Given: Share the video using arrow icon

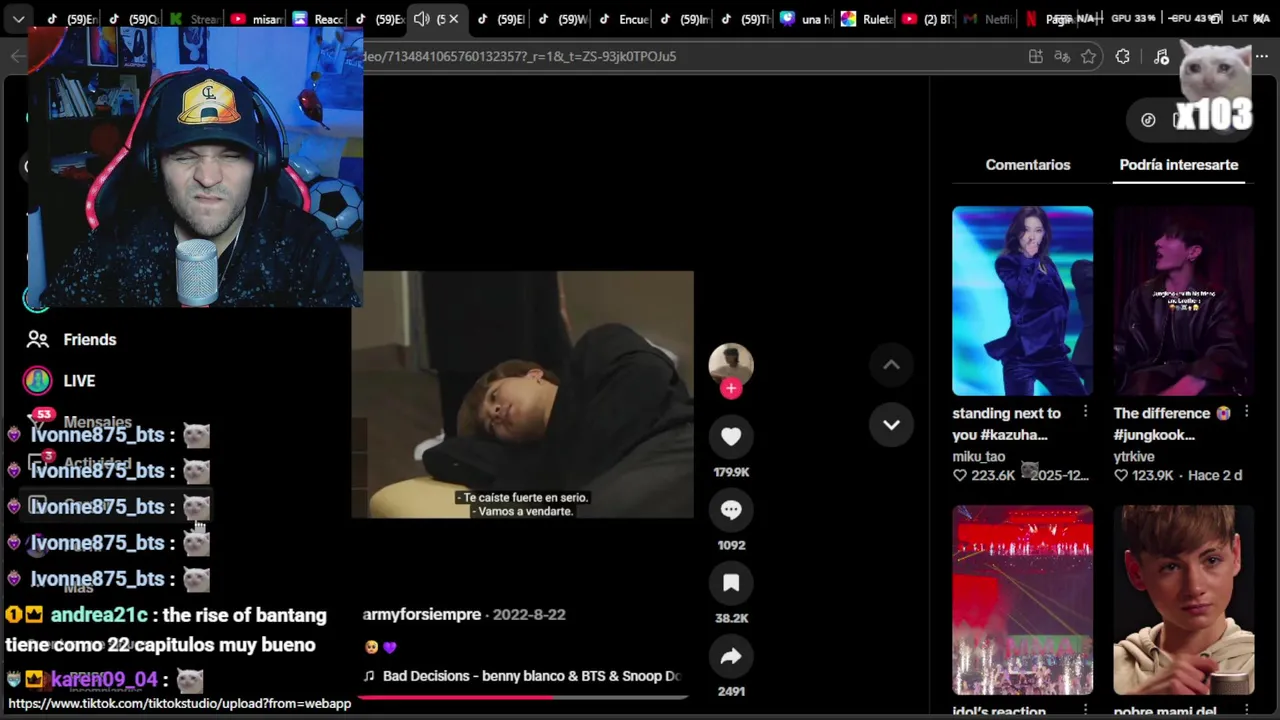Looking at the screenshot, I should (x=731, y=656).
